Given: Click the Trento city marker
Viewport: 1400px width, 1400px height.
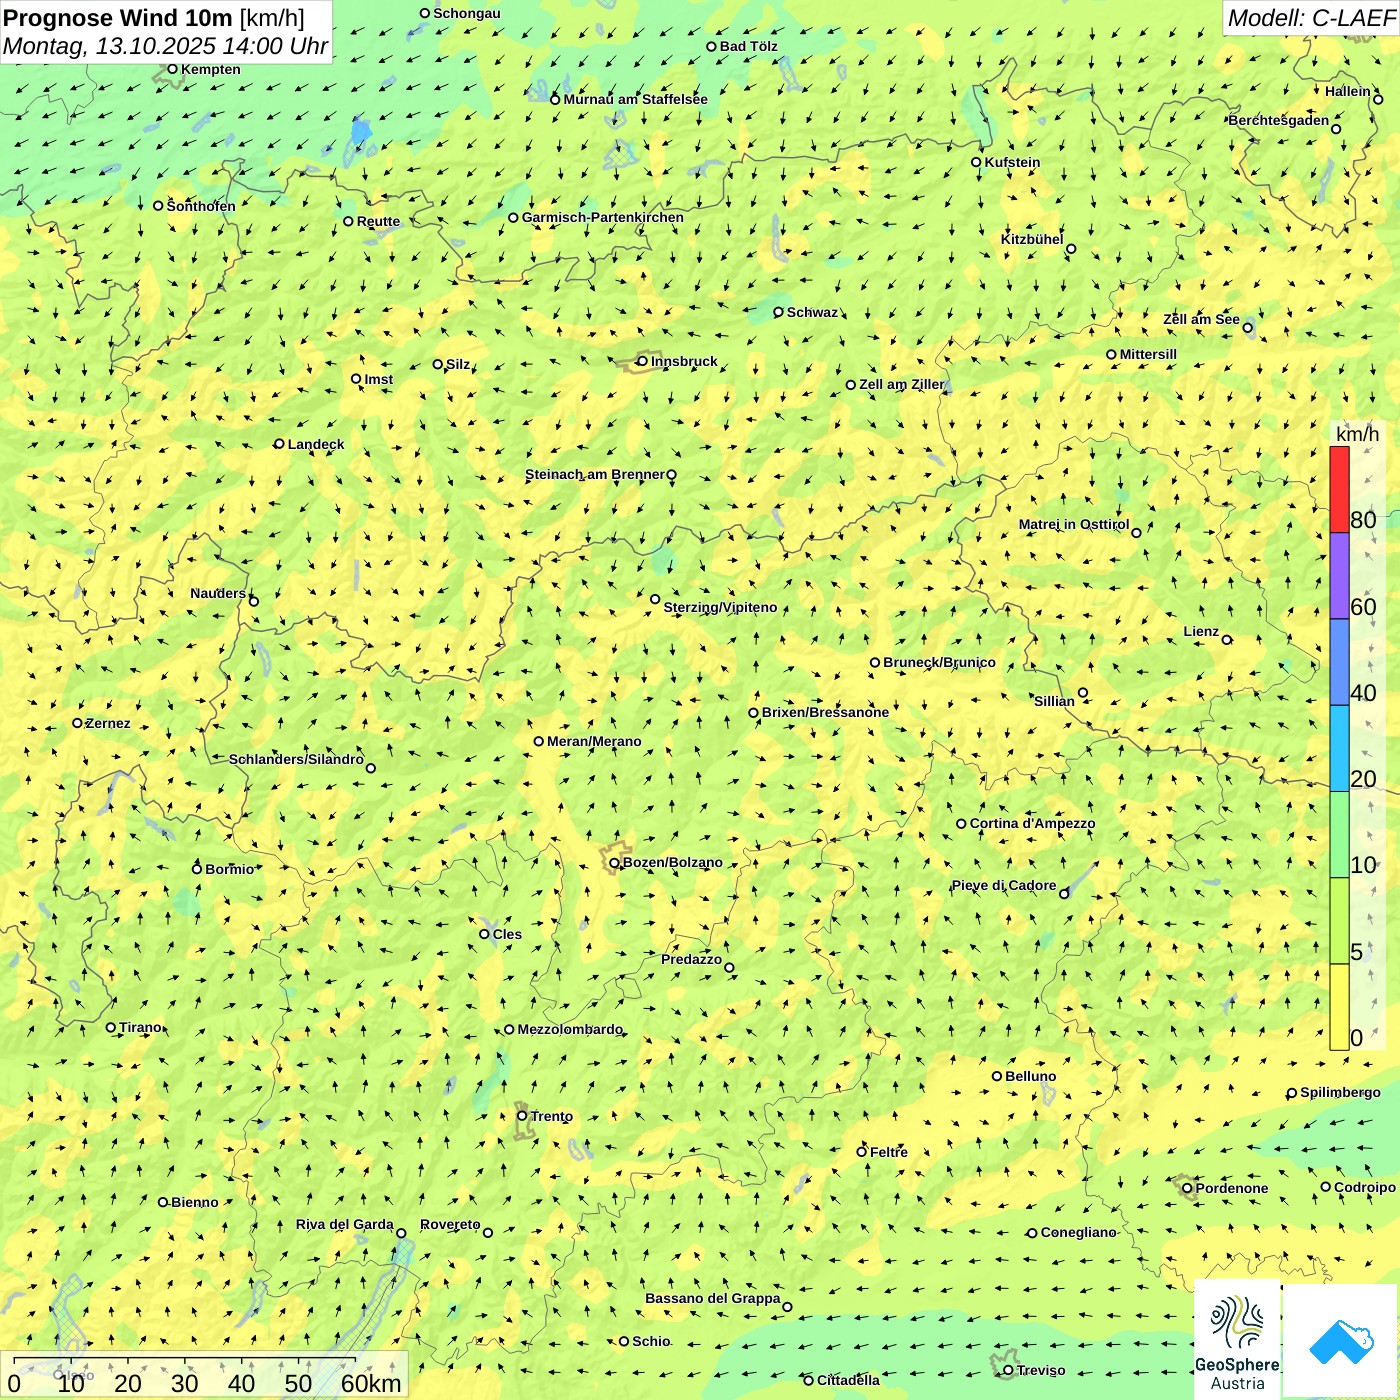Looking at the screenshot, I should tap(522, 1116).
